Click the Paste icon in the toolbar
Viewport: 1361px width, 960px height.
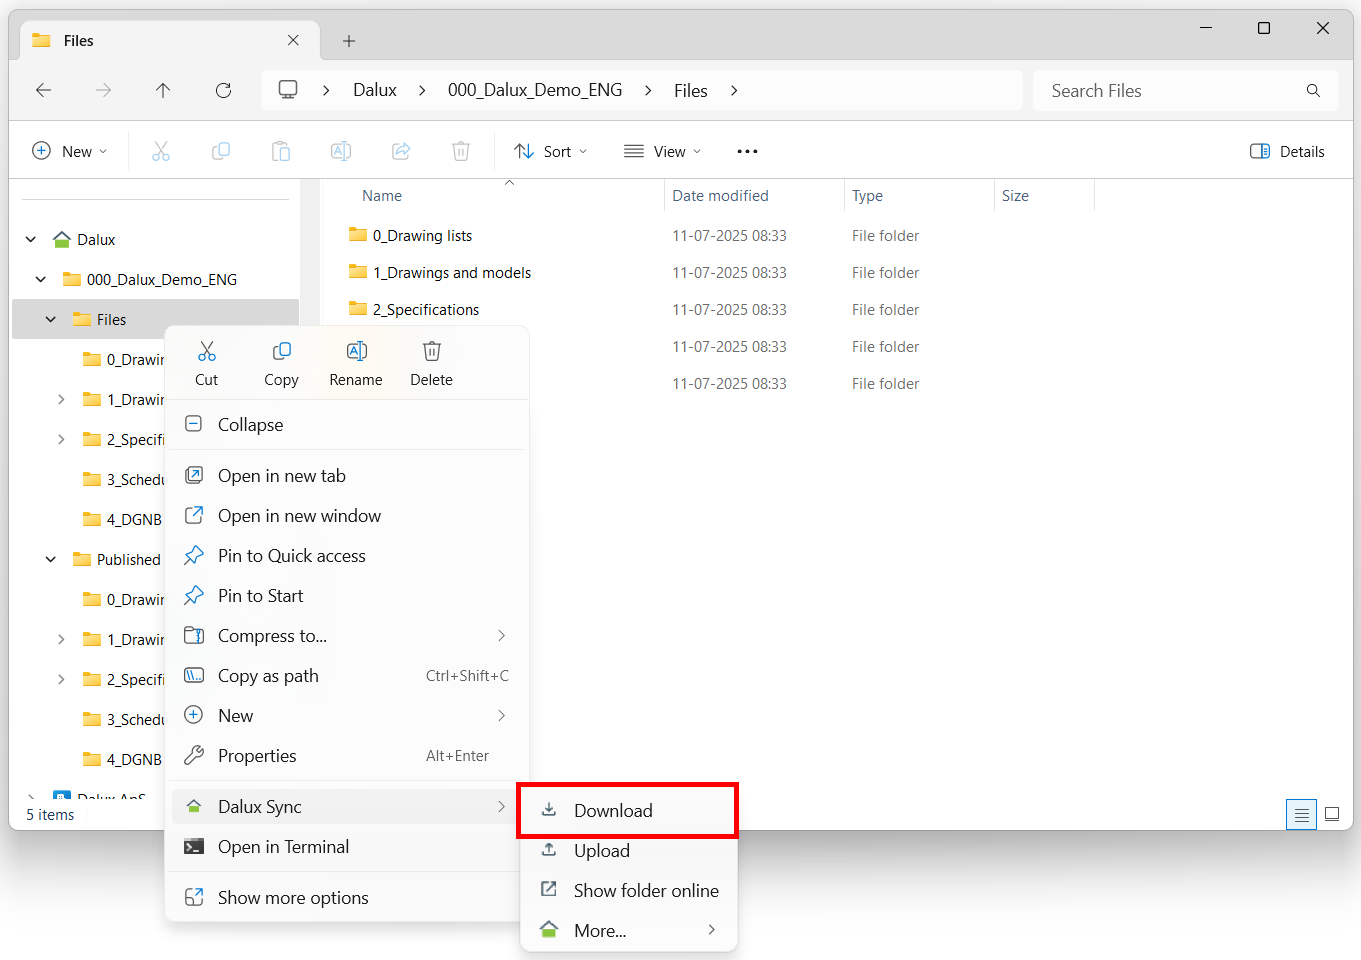click(x=281, y=150)
